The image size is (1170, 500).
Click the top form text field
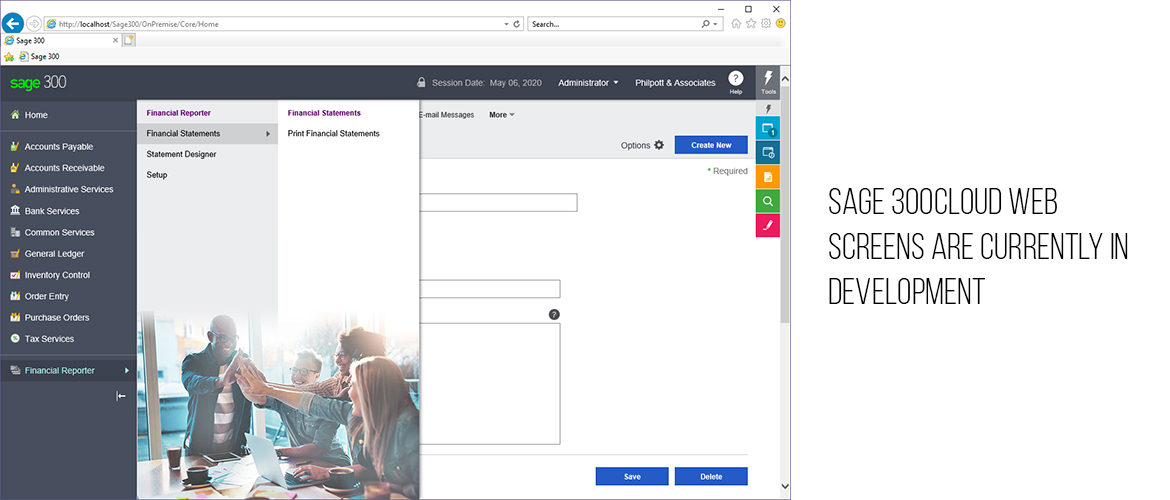pos(498,202)
